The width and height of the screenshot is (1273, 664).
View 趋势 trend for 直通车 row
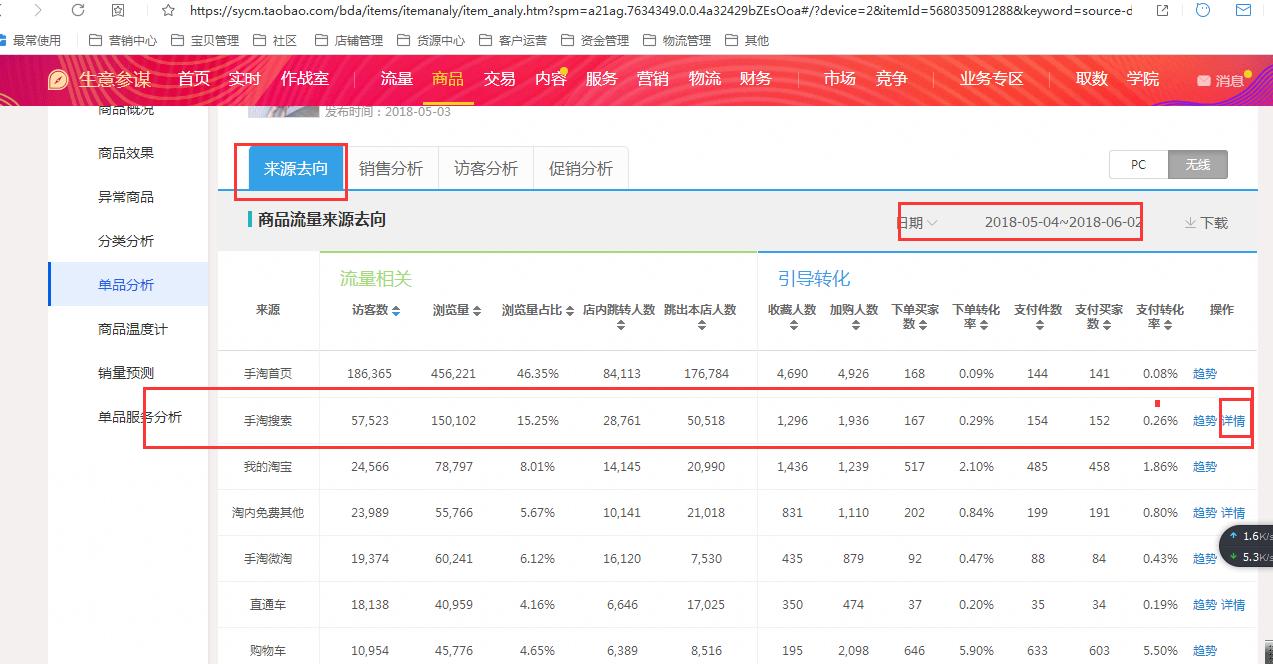click(1204, 605)
